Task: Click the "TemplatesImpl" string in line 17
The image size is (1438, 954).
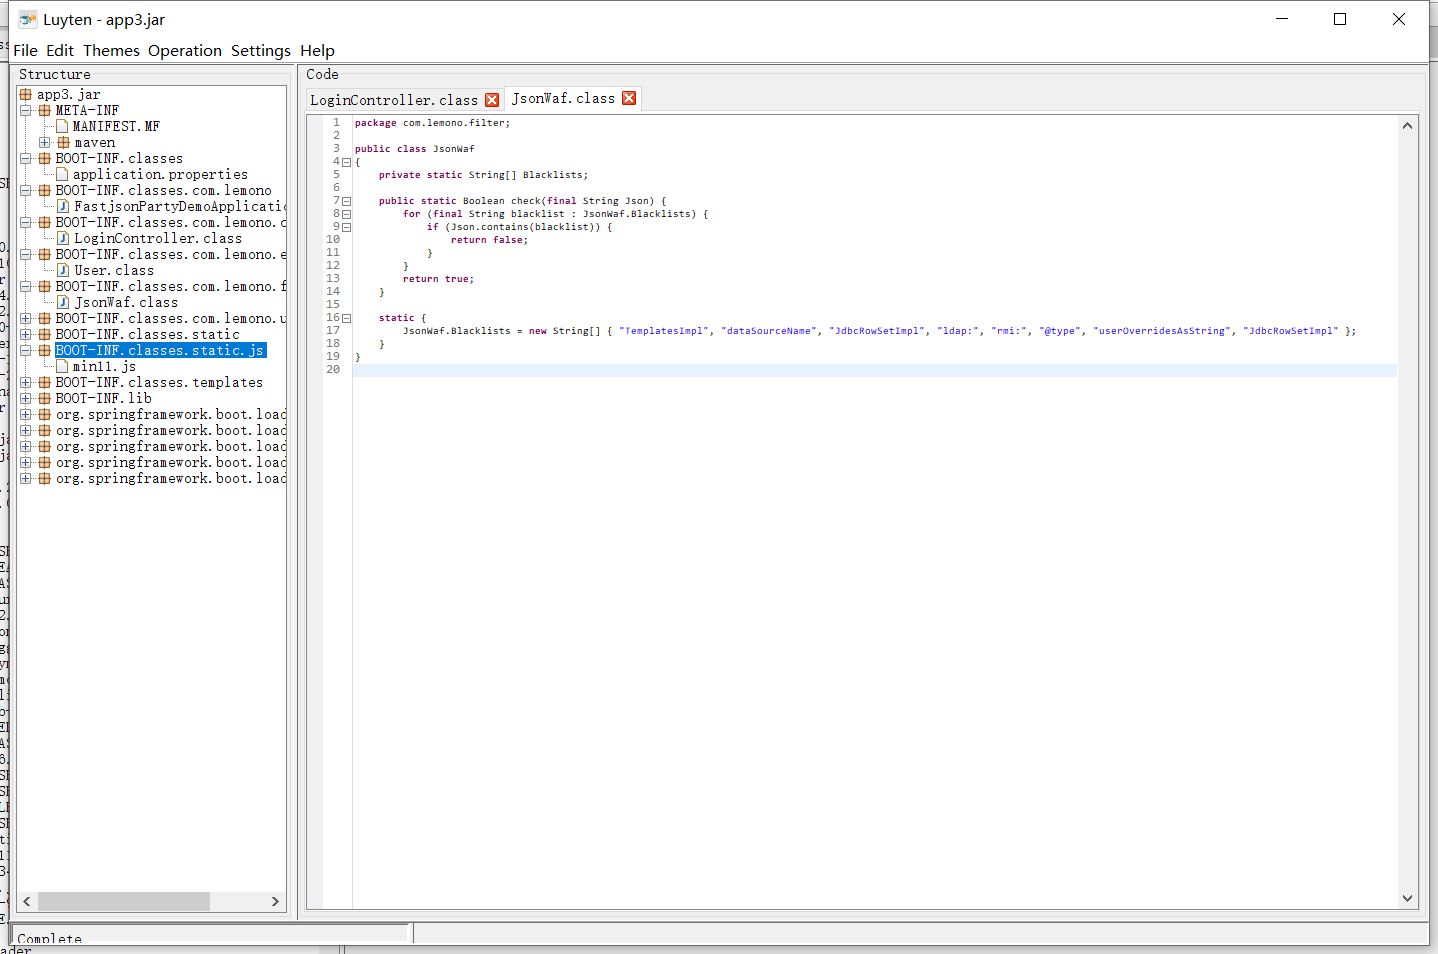Action: [664, 331]
